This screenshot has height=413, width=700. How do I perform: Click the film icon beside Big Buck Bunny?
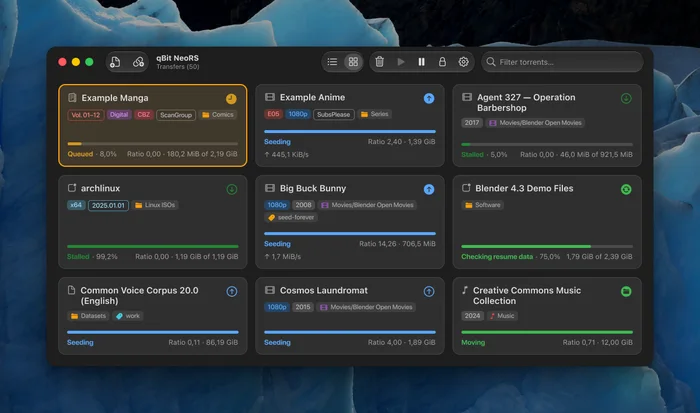[x=270, y=188]
